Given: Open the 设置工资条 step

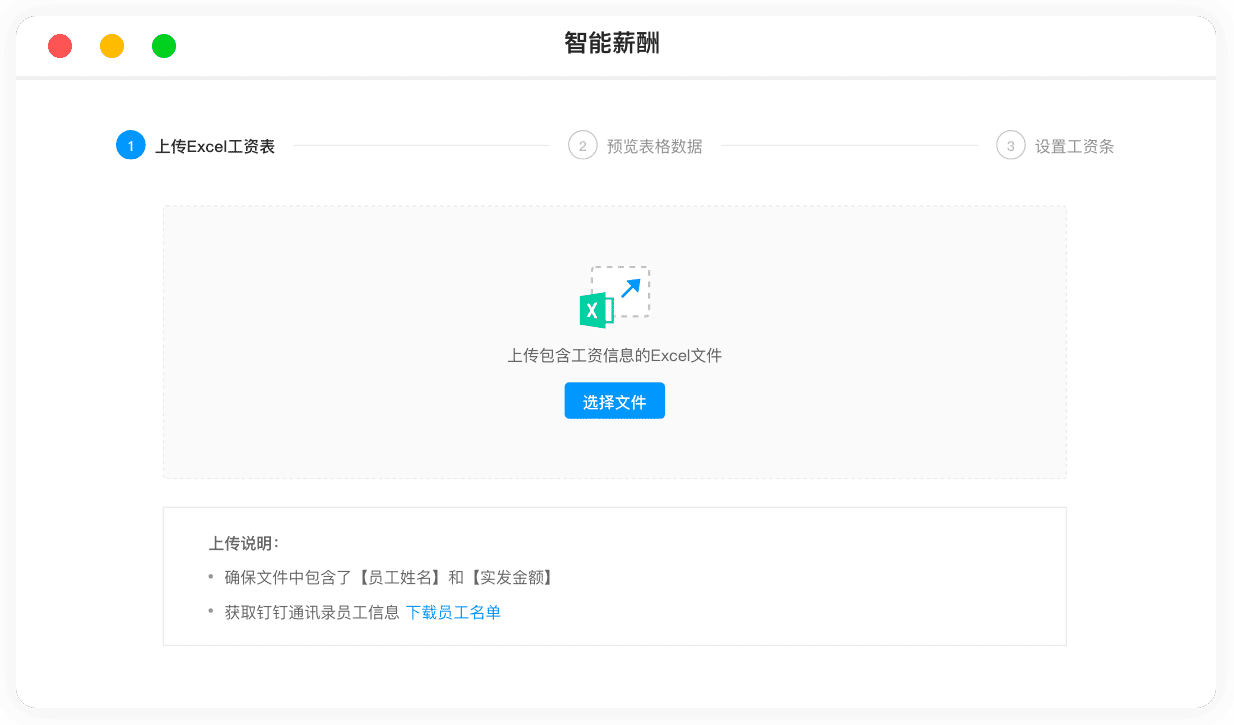Looking at the screenshot, I should [x=1074, y=147].
